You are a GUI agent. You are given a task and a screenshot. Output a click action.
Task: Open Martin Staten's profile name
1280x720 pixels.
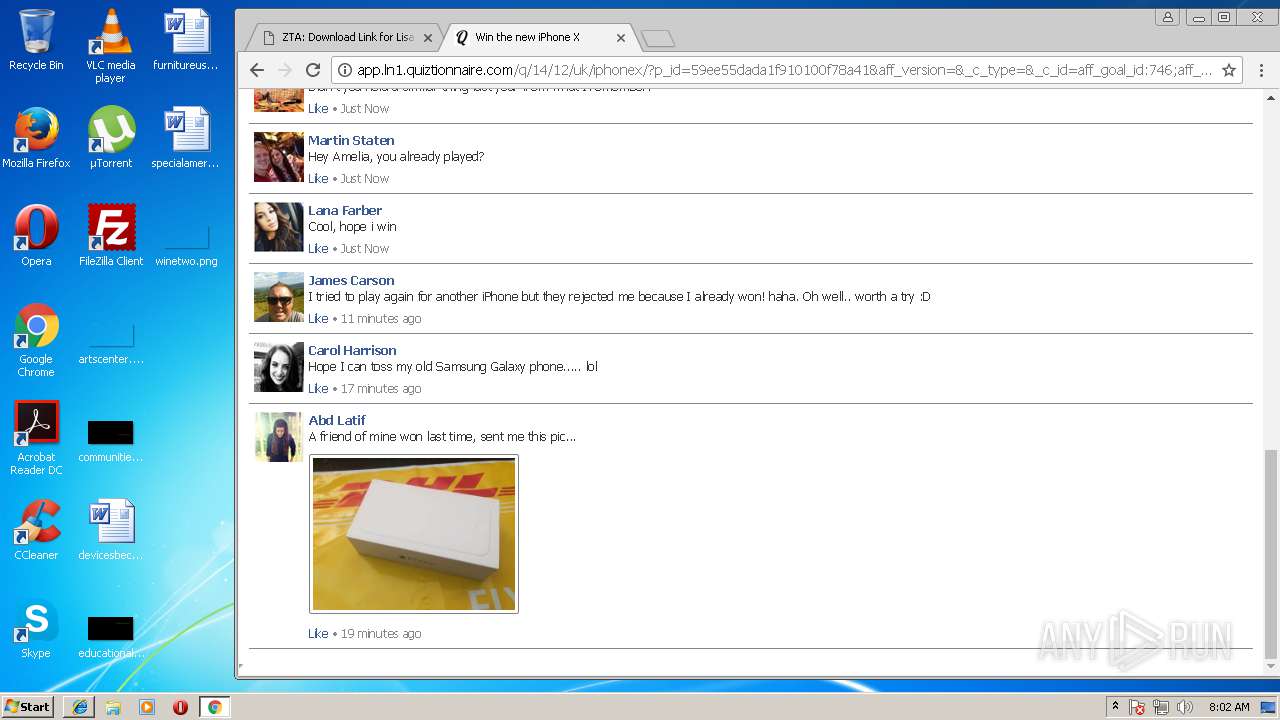pyautogui.click(x=351, y=140)
